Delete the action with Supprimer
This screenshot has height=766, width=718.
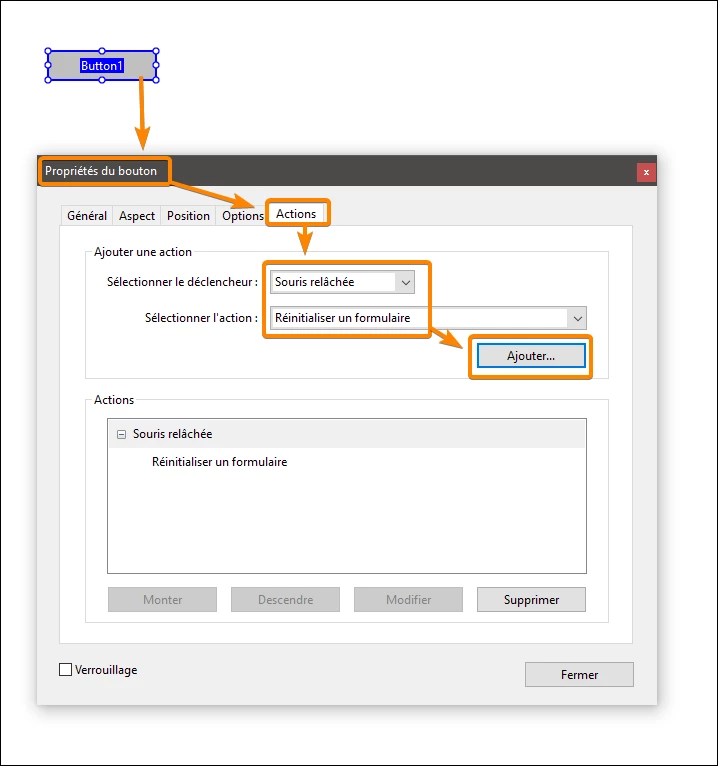click(531, 599)
